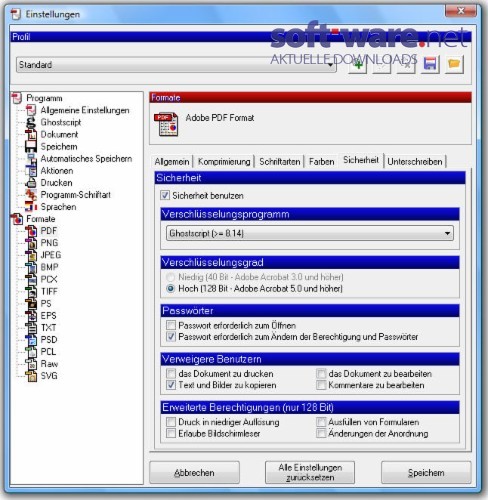Enable Passwort erforderlich zum Öffnen

171,325
